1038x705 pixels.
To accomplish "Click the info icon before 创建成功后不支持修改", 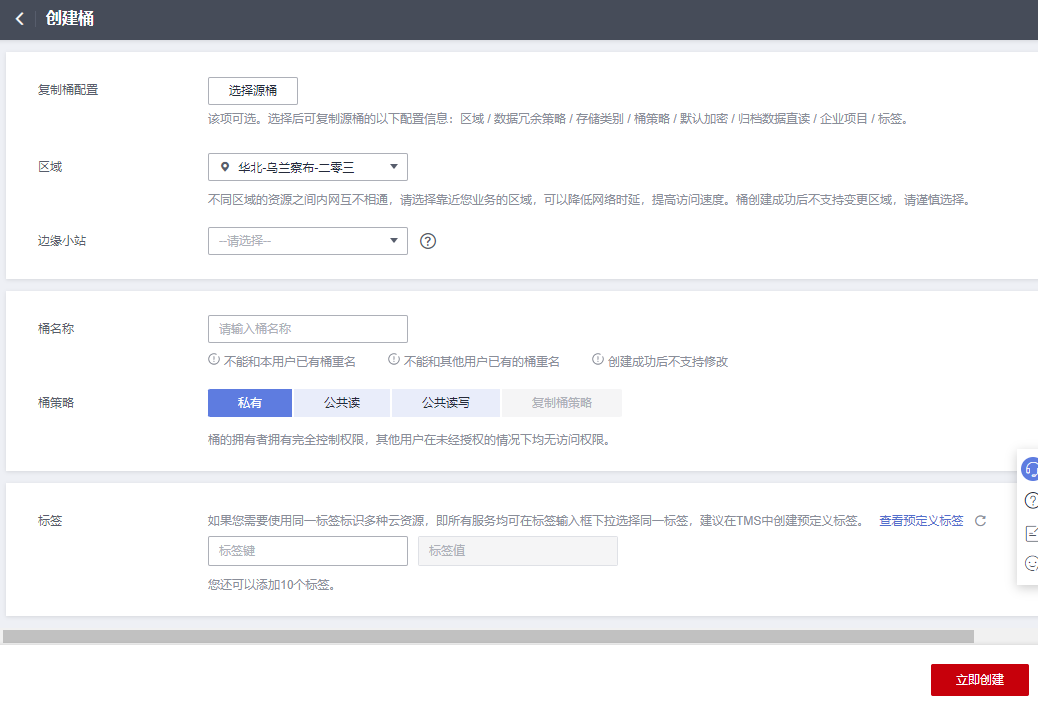I will click(x=598, y=360).
